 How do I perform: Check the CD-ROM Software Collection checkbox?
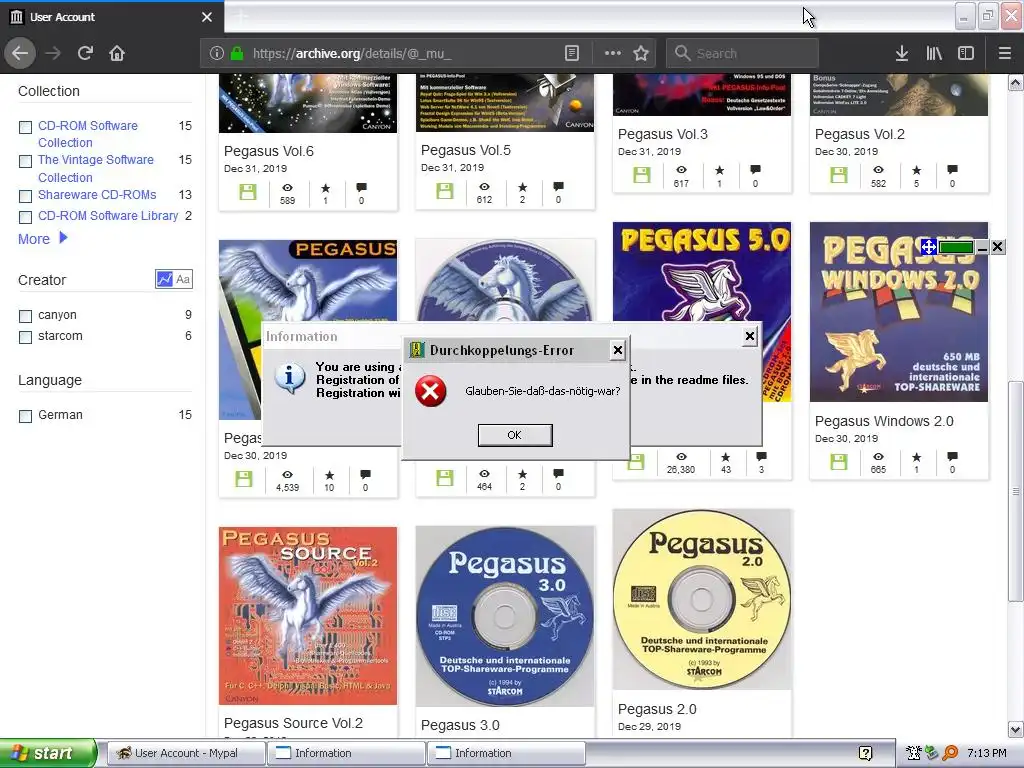(25, 127)
